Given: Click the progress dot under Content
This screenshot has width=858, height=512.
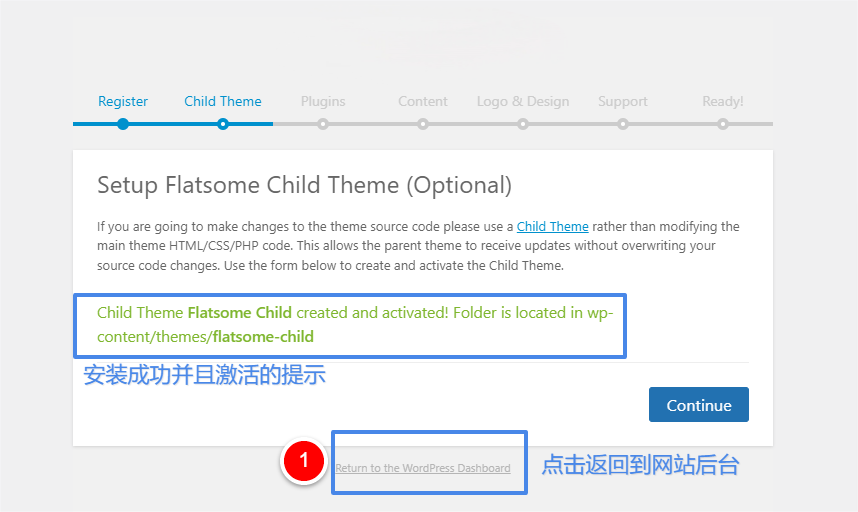Looking at the screenshot, I should [x=423, y=124].
